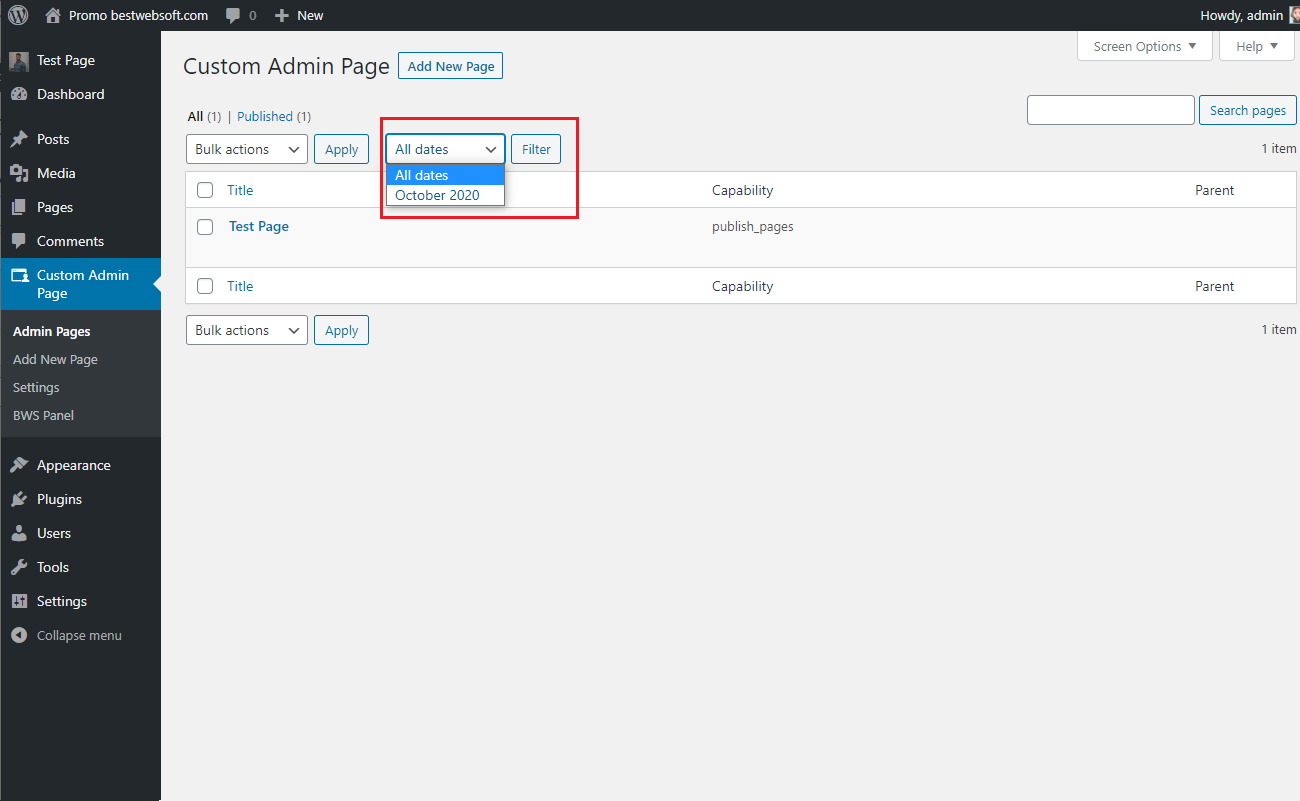
Task: Open the WordPress logo menu
Action: click(18, 15)
